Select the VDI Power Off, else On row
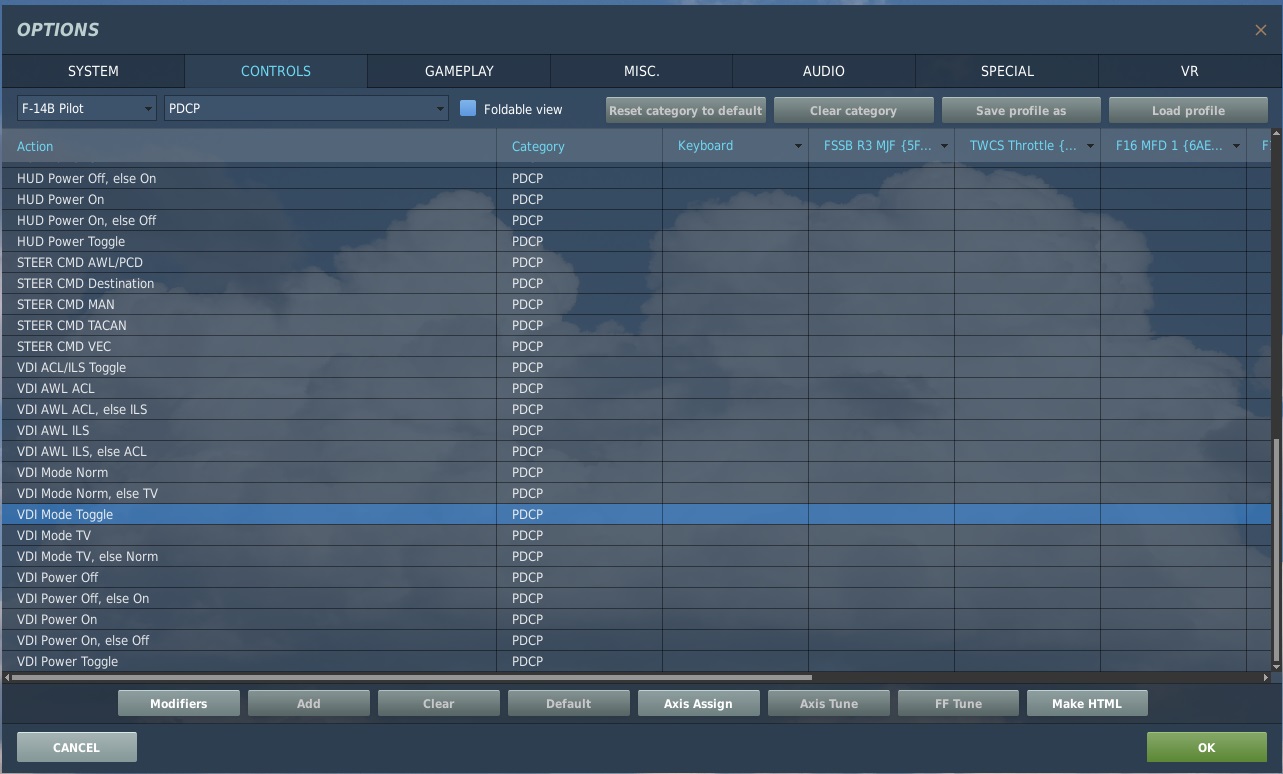The height and width of the screenshot is (774, 1283). (x=636, y=598)
